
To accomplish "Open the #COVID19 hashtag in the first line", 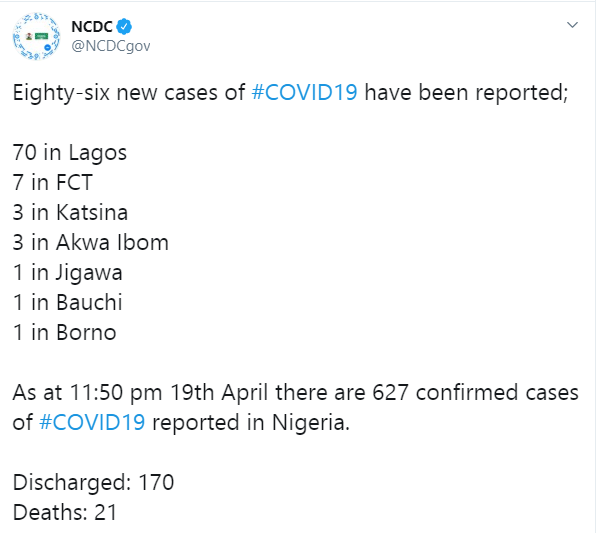I will tap(304, 92).
